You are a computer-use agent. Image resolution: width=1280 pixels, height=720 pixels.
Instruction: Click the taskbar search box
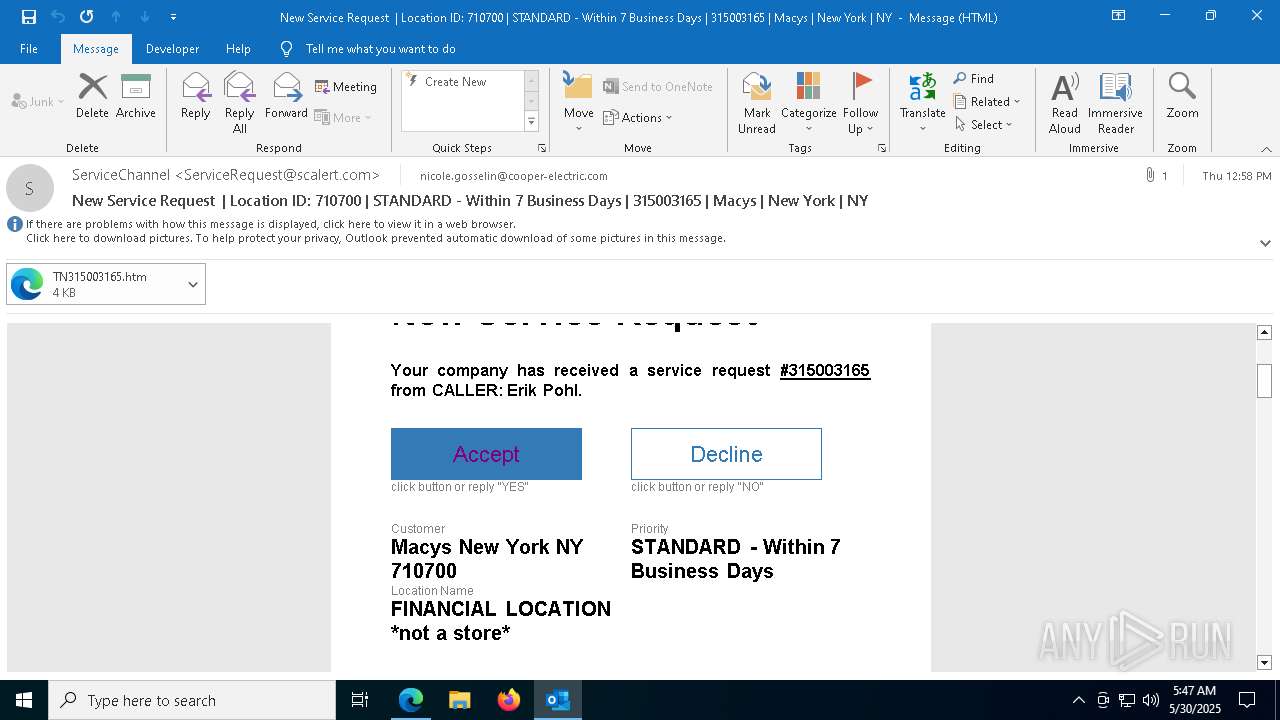(192, 700)
